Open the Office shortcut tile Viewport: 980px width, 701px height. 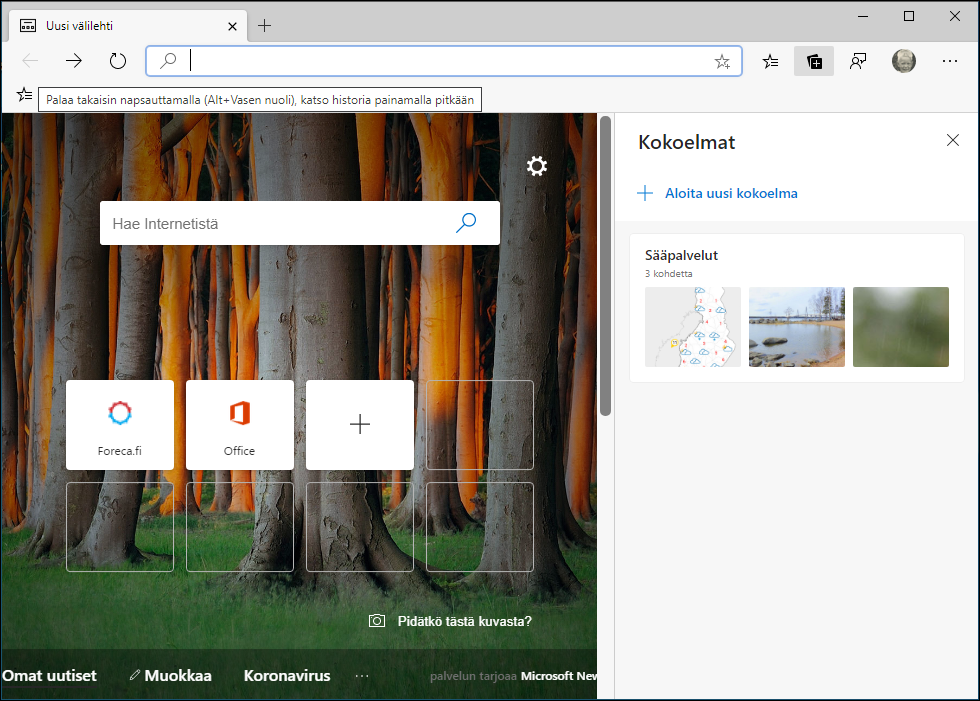pyautogui.click(x=240, y=424)
